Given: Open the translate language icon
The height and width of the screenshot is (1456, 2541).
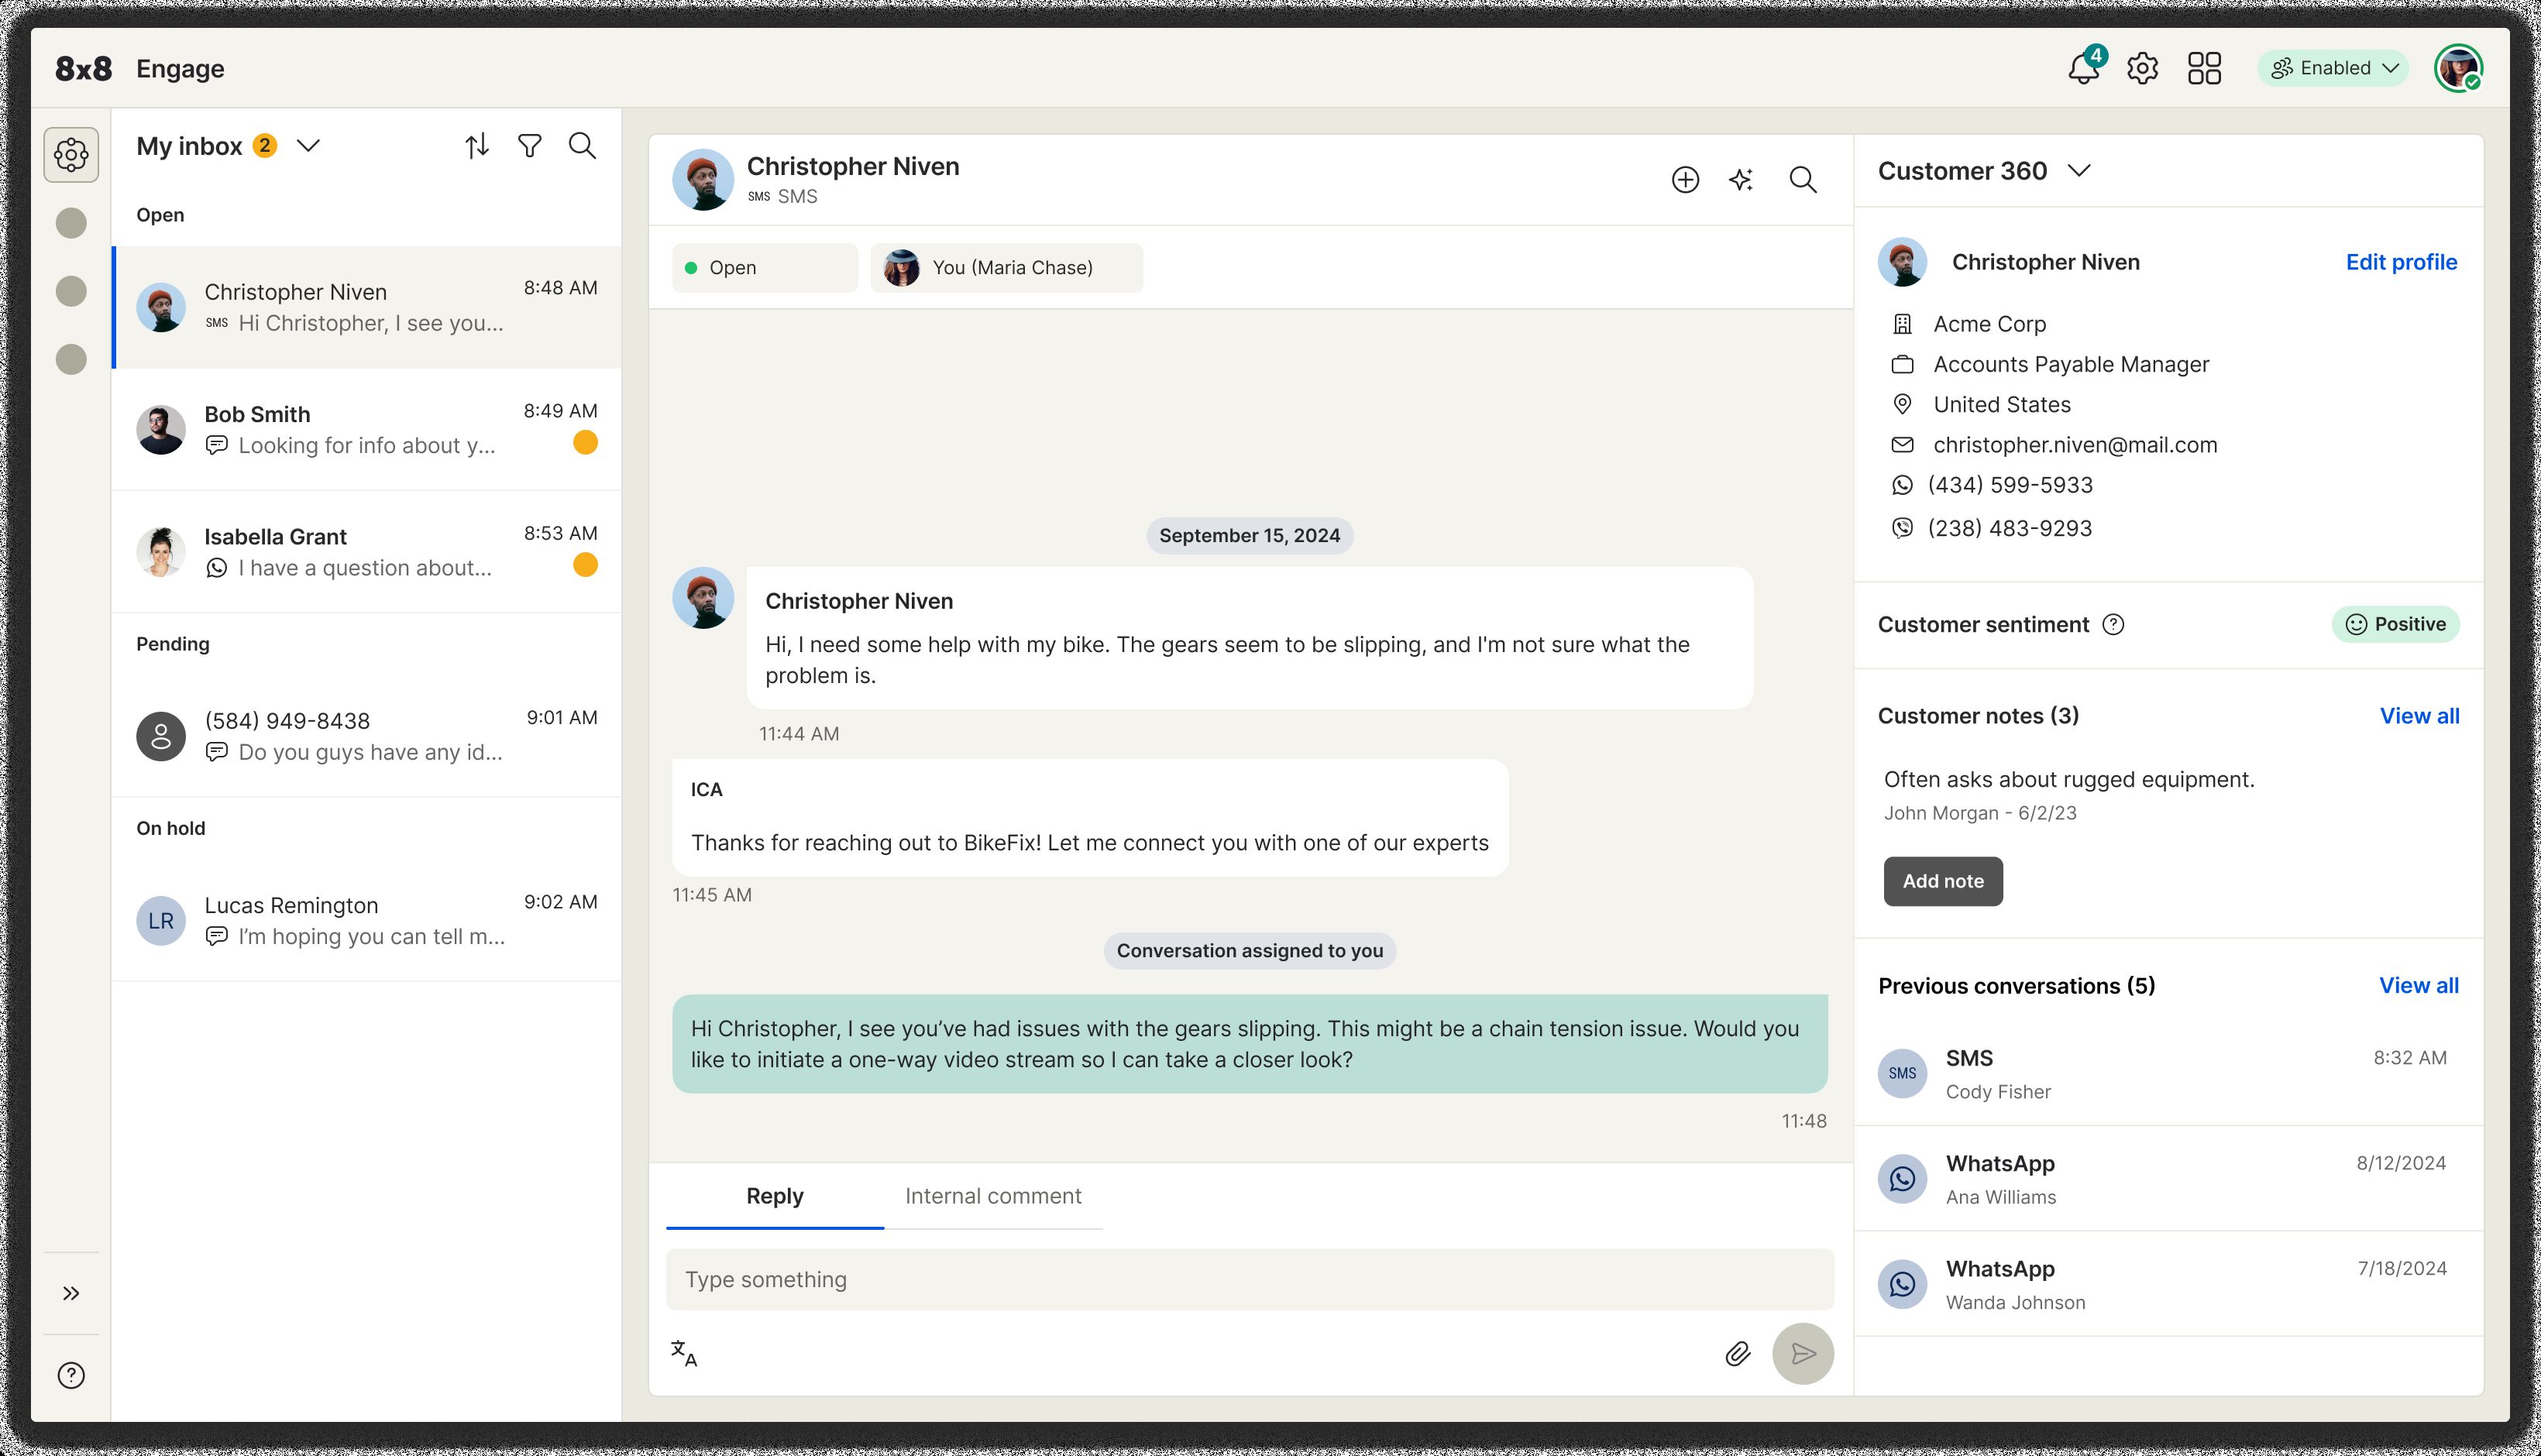Looking at the screenshot, I should pos(684,1353).
